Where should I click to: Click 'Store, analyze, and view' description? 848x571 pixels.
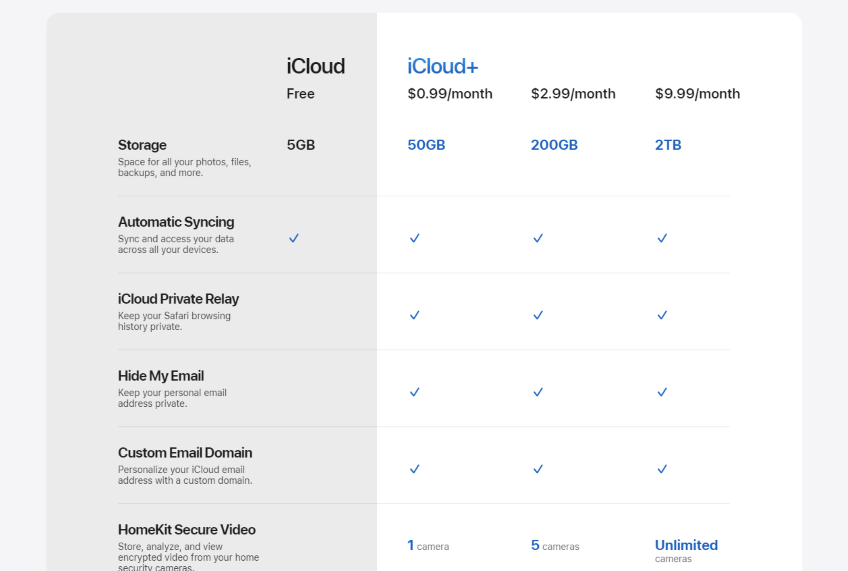(x=188, y=556)
